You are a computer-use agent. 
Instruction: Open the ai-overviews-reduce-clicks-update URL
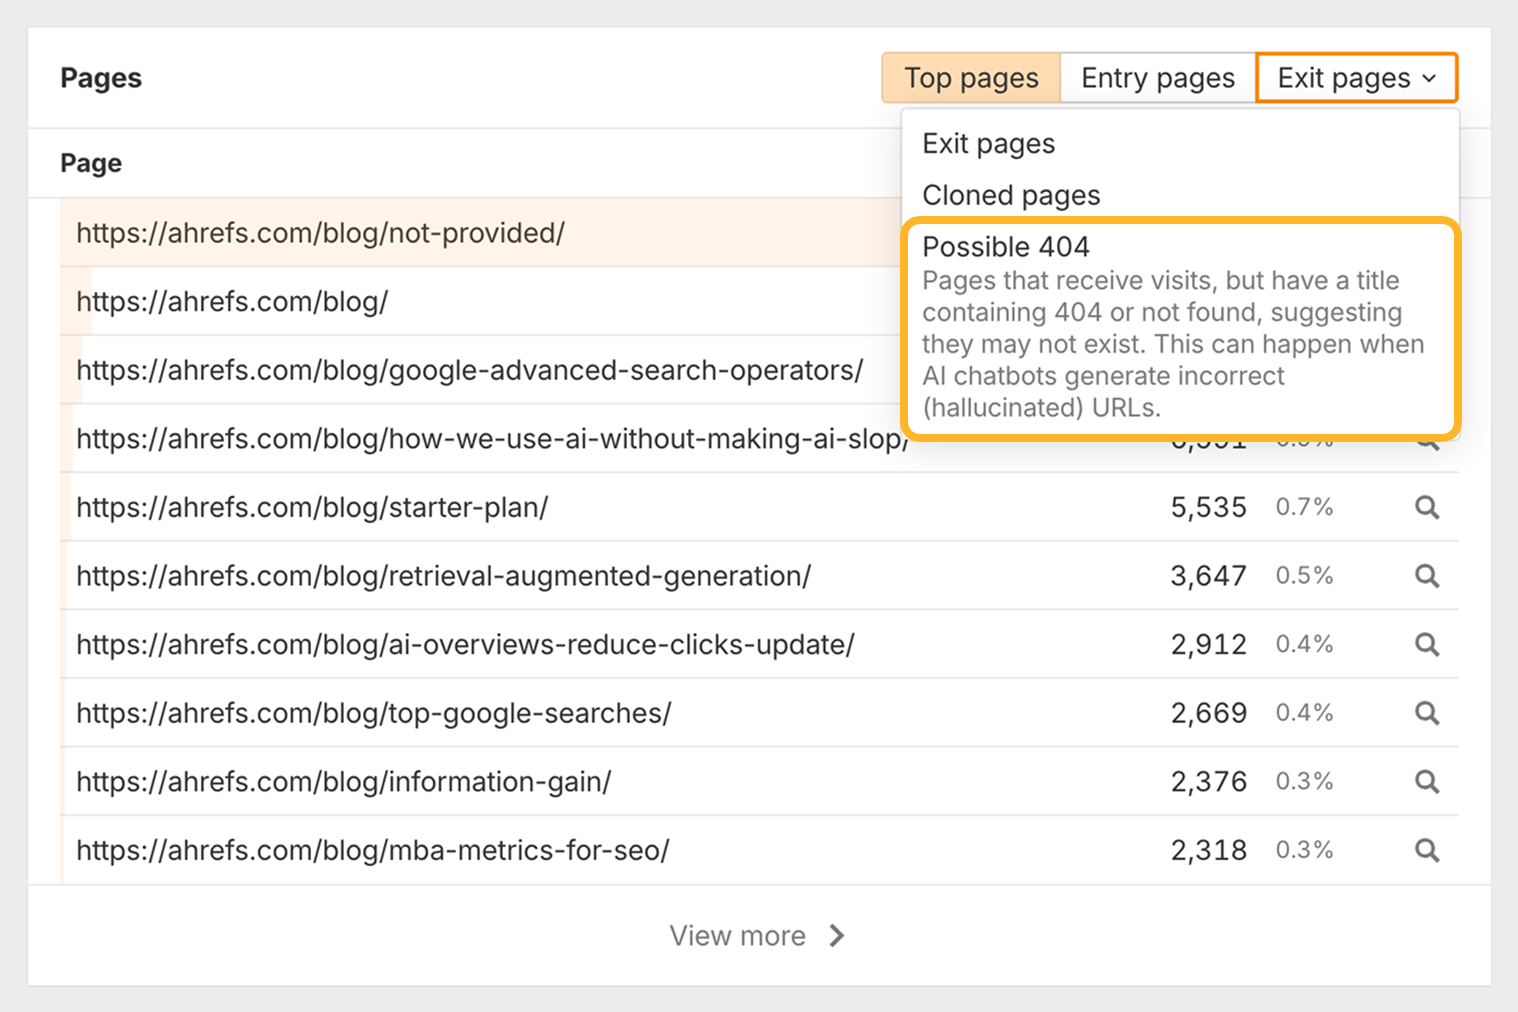coord(465,645)
